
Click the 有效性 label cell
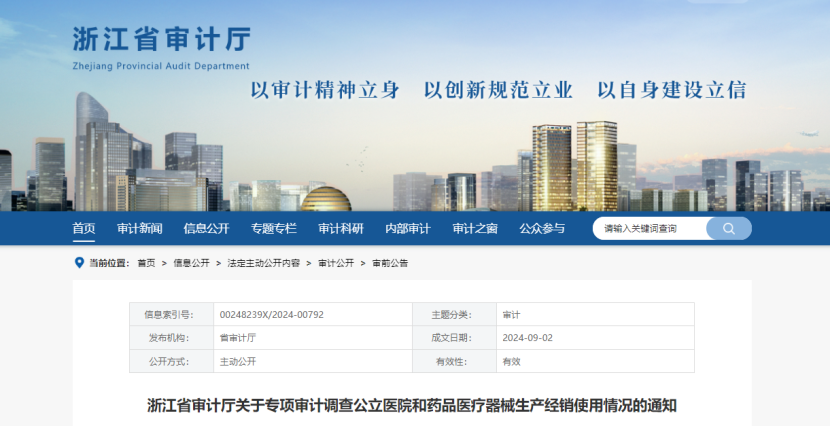click(x=455, y=362)
